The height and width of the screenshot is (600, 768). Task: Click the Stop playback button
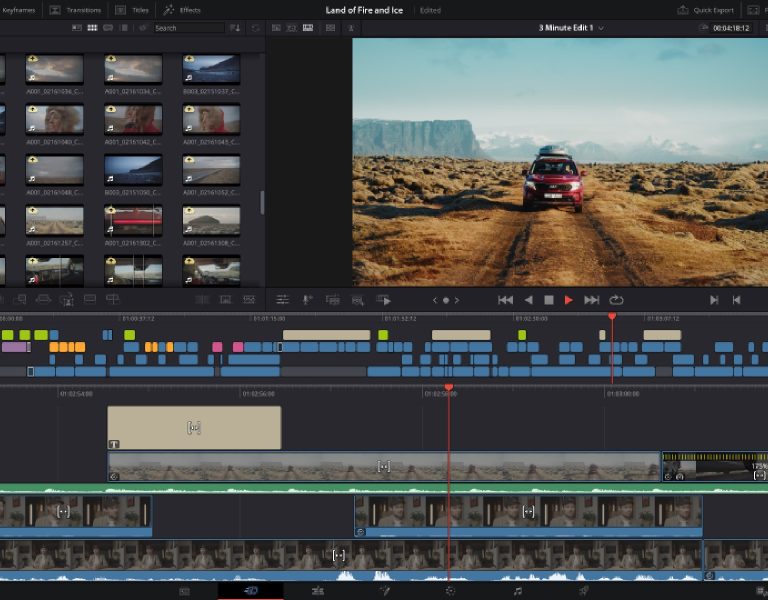(548, 300)
